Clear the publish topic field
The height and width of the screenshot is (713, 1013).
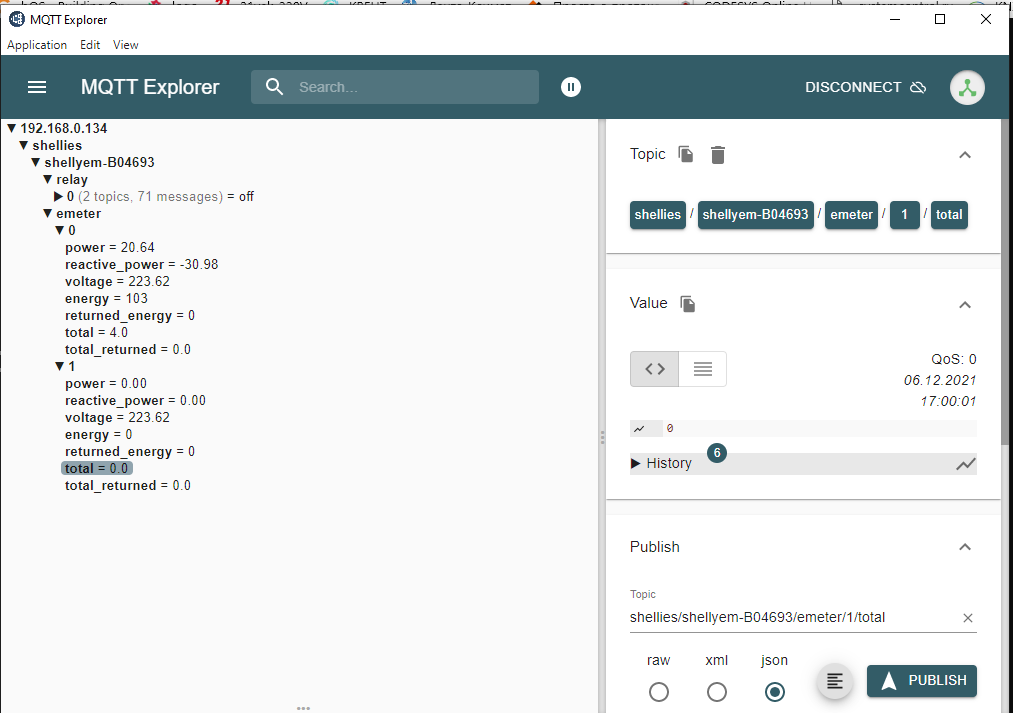point(967,618)
